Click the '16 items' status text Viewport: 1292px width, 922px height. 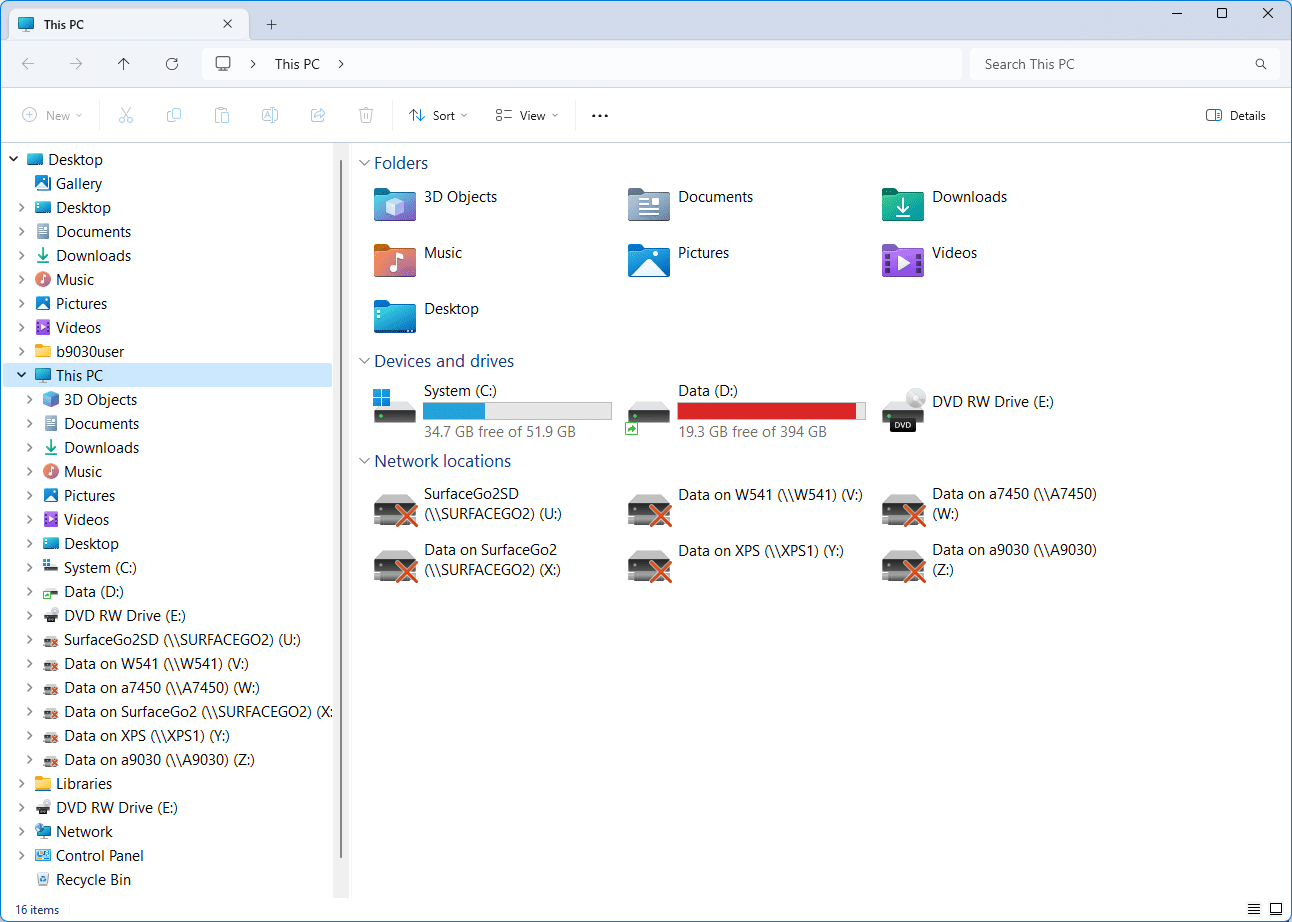pos(37,910)
